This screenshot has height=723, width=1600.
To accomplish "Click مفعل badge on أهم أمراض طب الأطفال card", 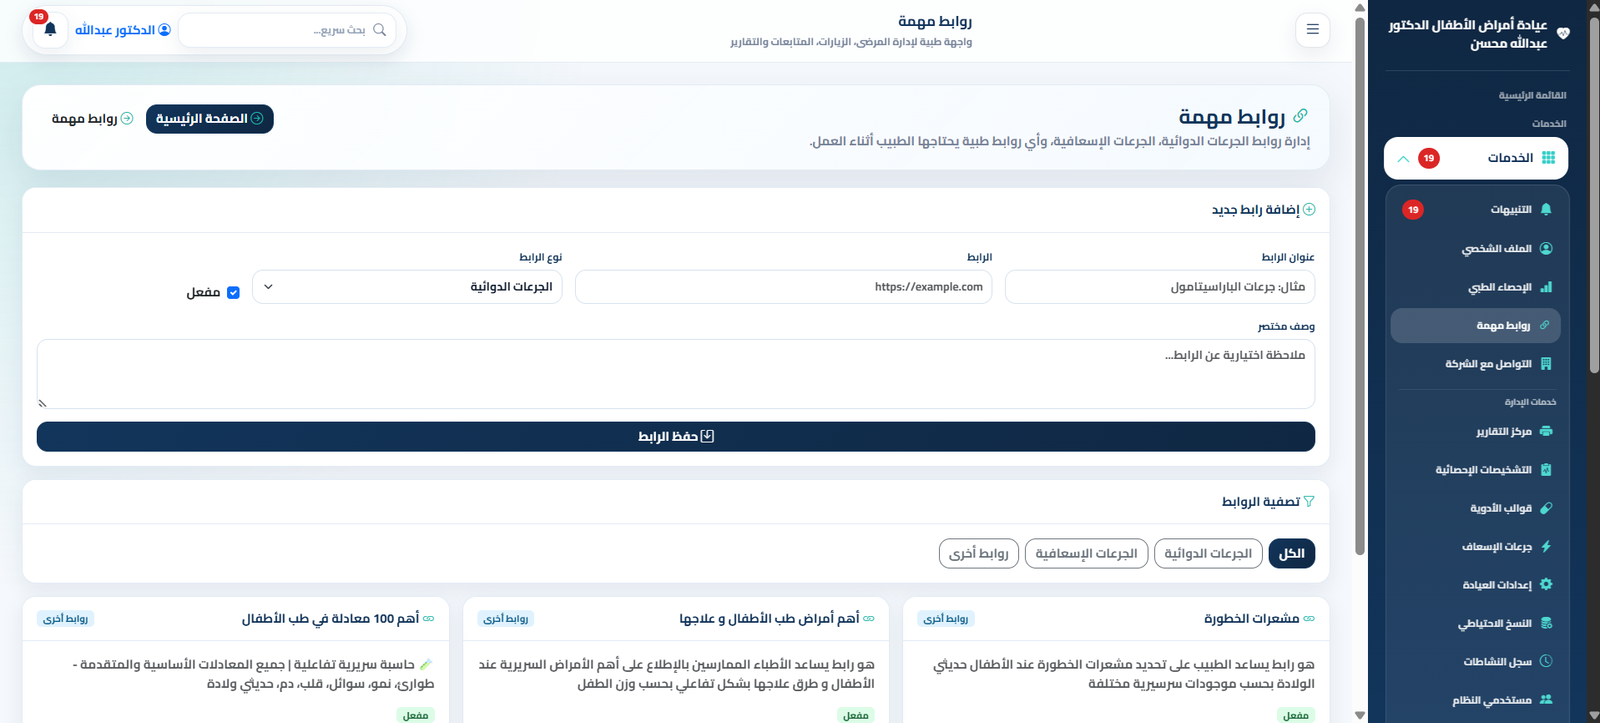I will pyautogui.click(x=856, y=714).
